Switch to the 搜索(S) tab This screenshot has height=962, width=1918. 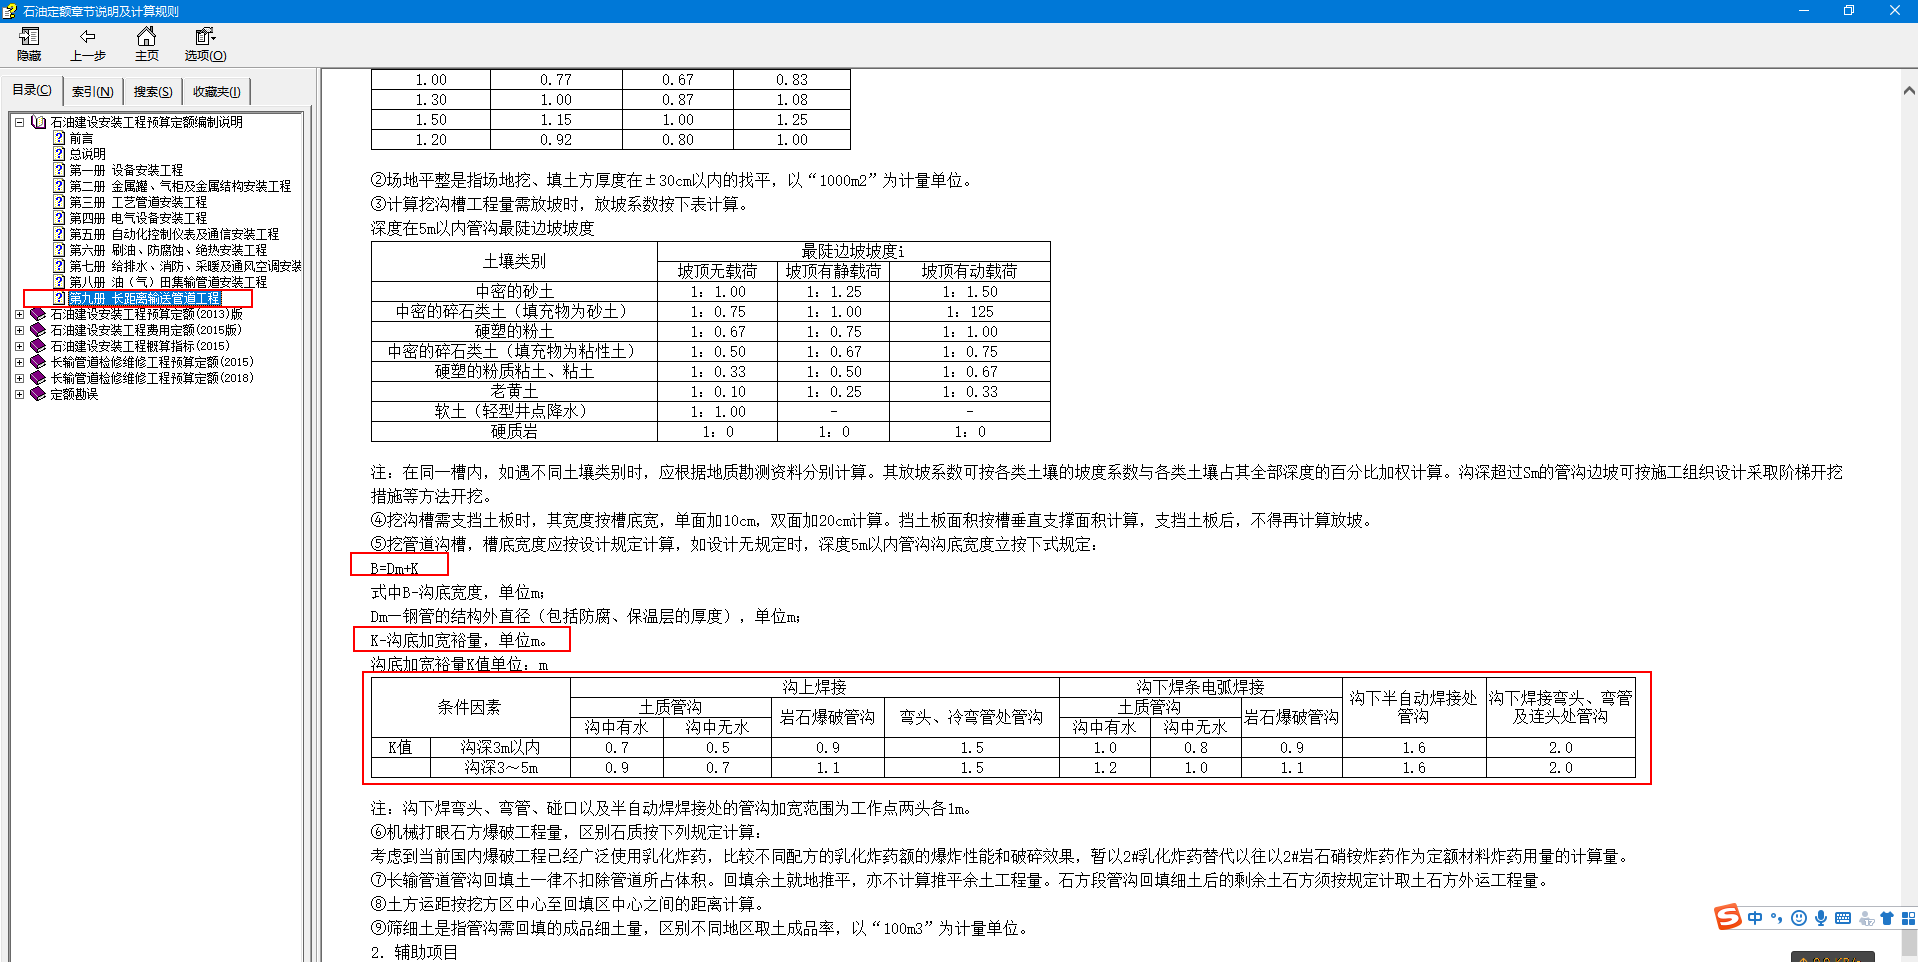coord(153,91)
